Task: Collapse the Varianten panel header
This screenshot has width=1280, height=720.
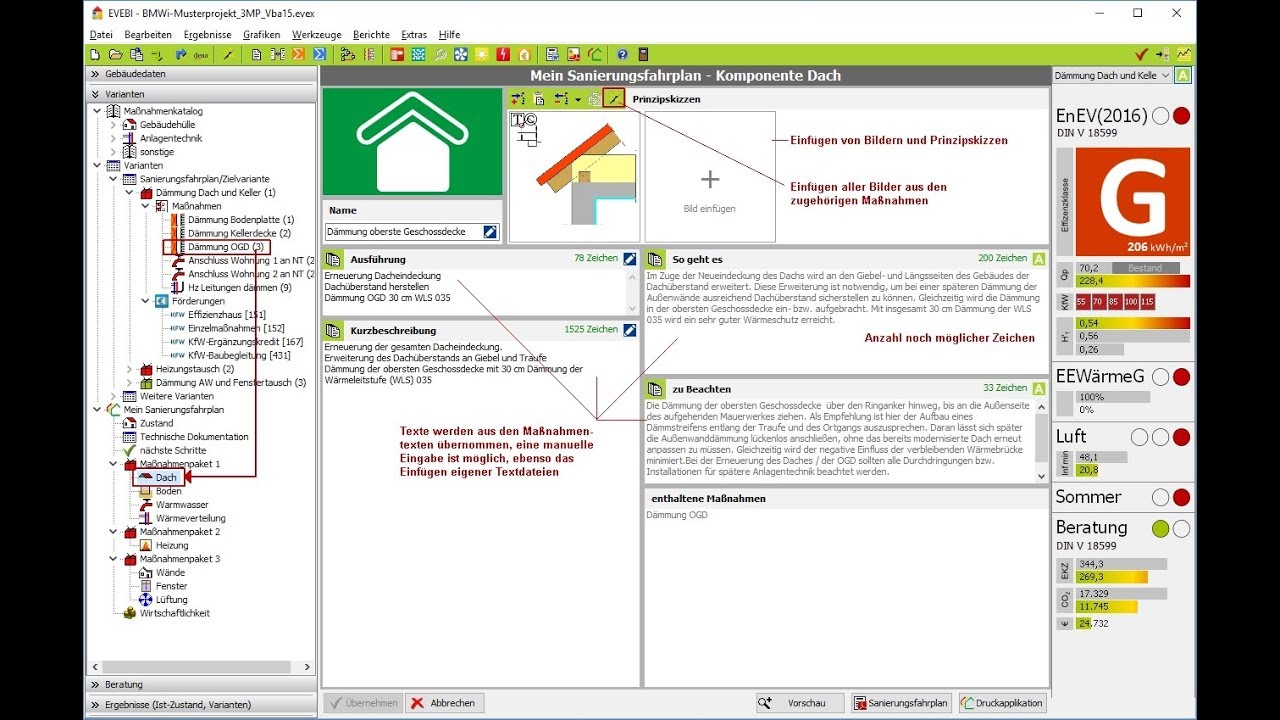Action: (202, 94)
